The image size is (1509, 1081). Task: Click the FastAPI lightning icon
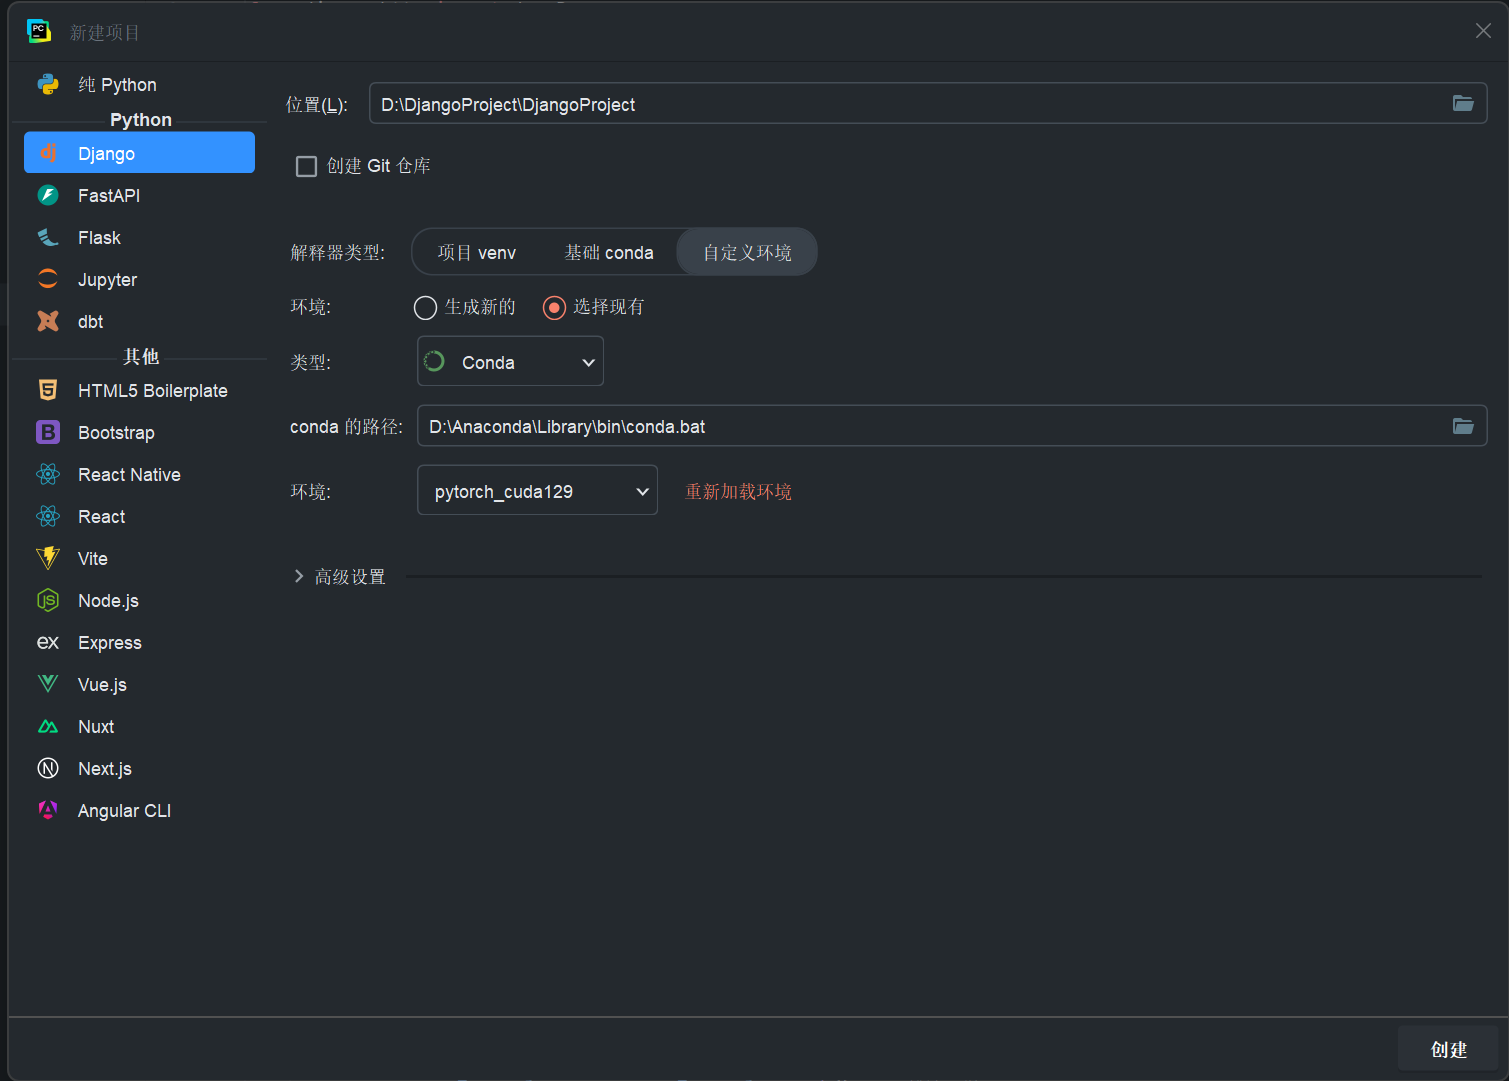pos(48,195)
